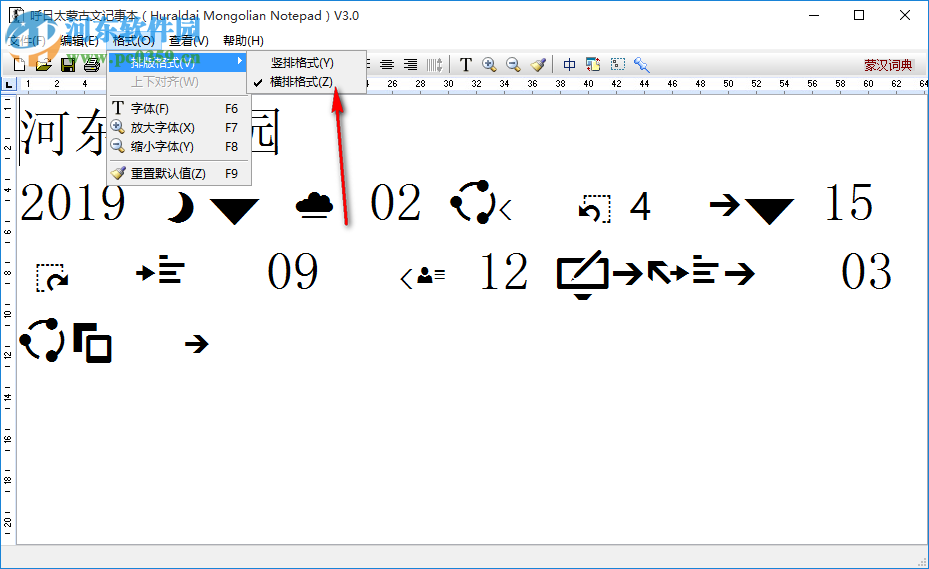Click the Open file folder icon

point(43,65)
